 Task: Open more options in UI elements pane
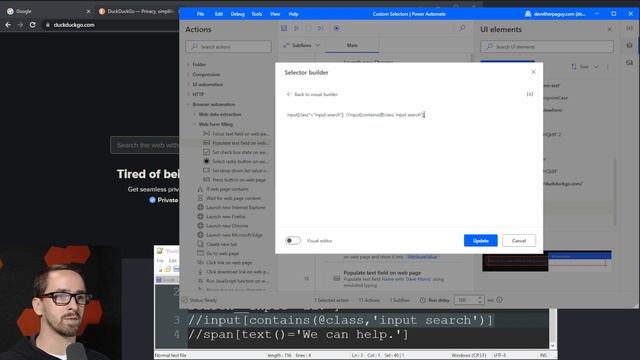click(x=608, y=67)
